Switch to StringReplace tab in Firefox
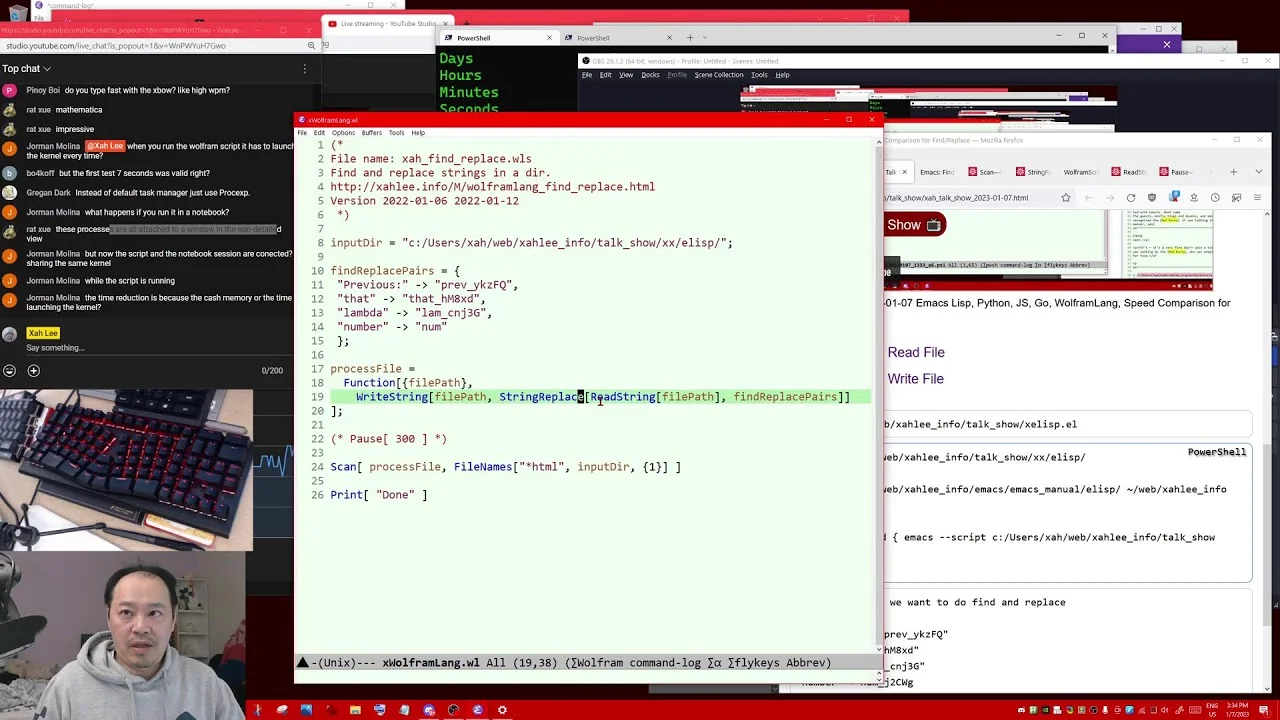This screenshot has height=720, width=1280. pos(1037,172)
